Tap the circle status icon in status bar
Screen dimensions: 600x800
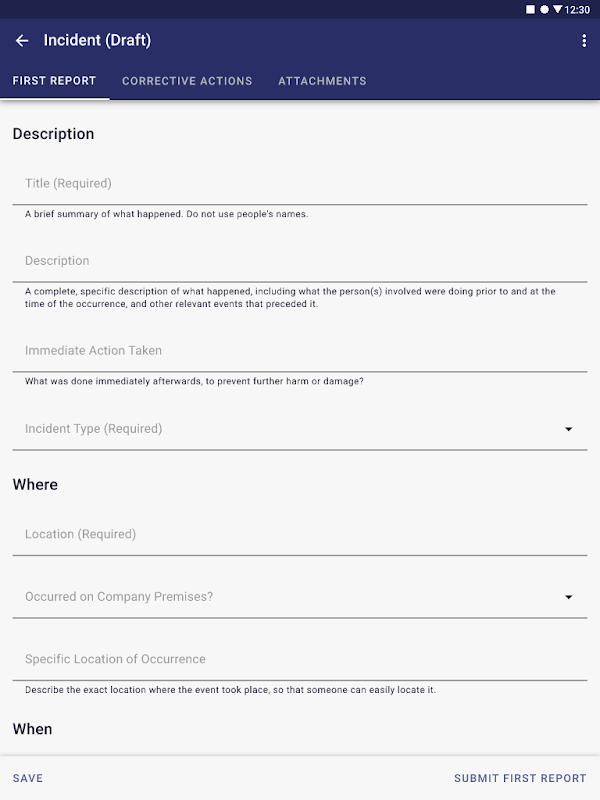(544, 9)
